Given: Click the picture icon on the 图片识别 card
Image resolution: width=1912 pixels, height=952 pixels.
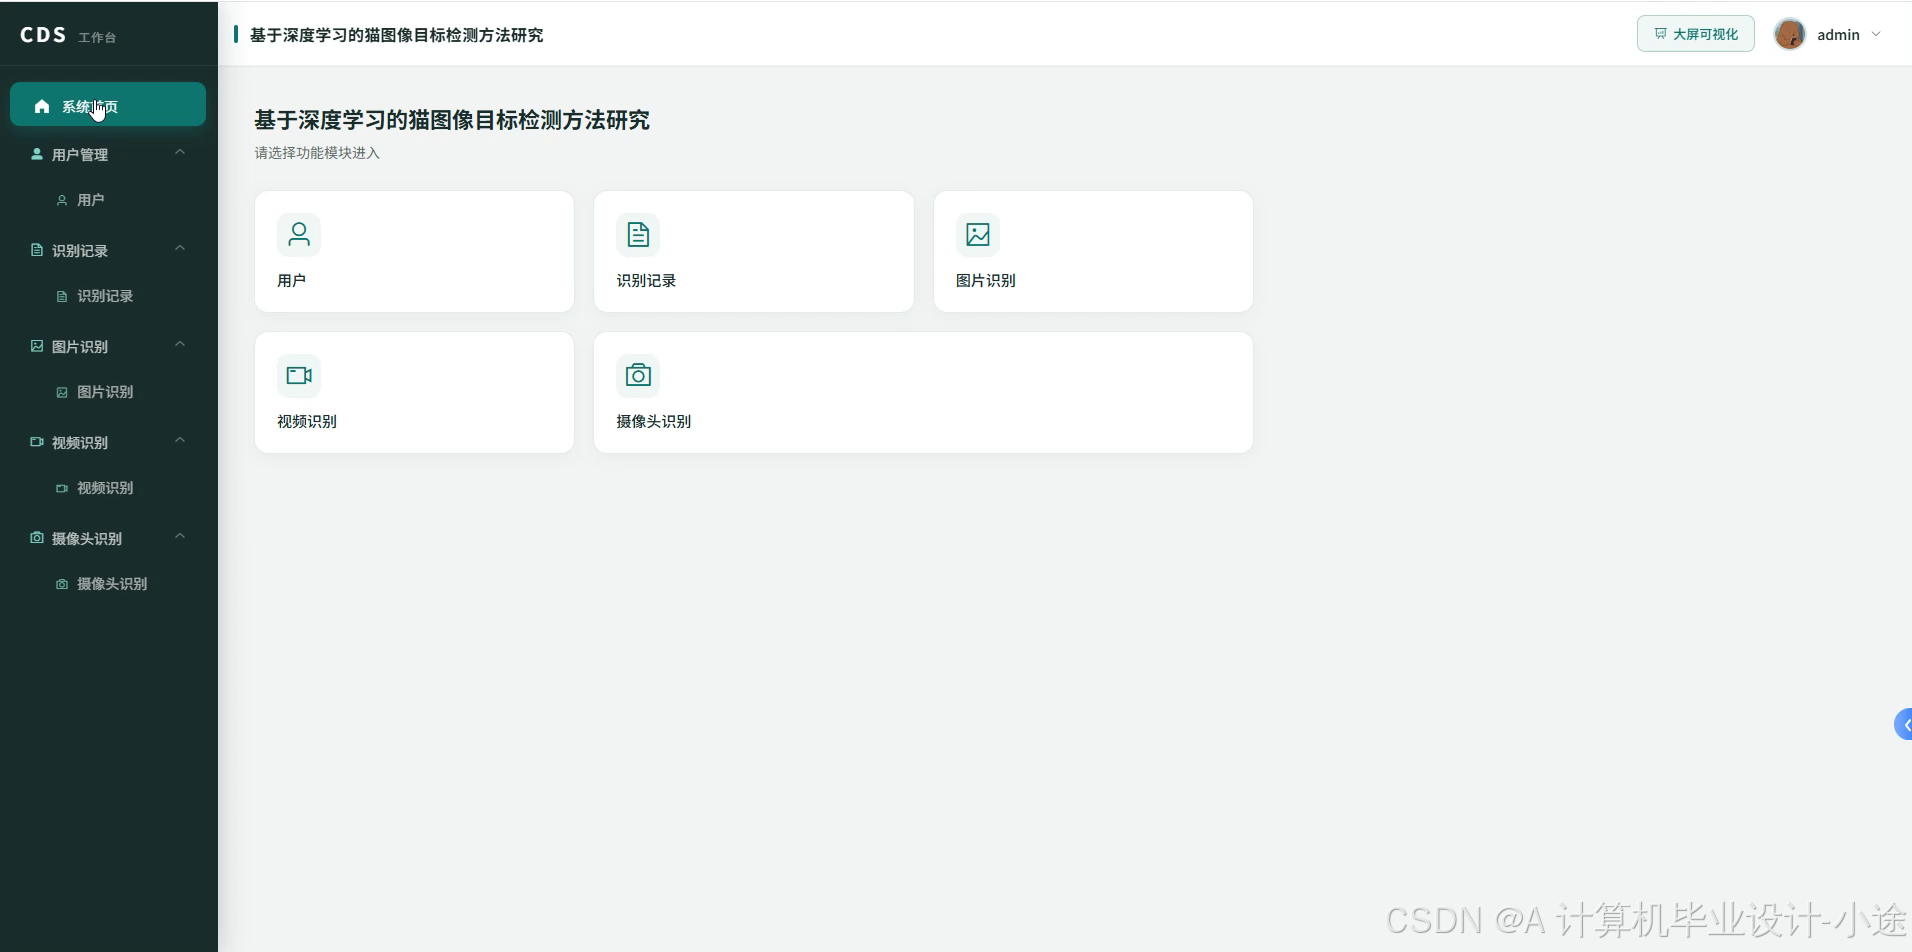Looking at the screenshot, I should point(978,235).
